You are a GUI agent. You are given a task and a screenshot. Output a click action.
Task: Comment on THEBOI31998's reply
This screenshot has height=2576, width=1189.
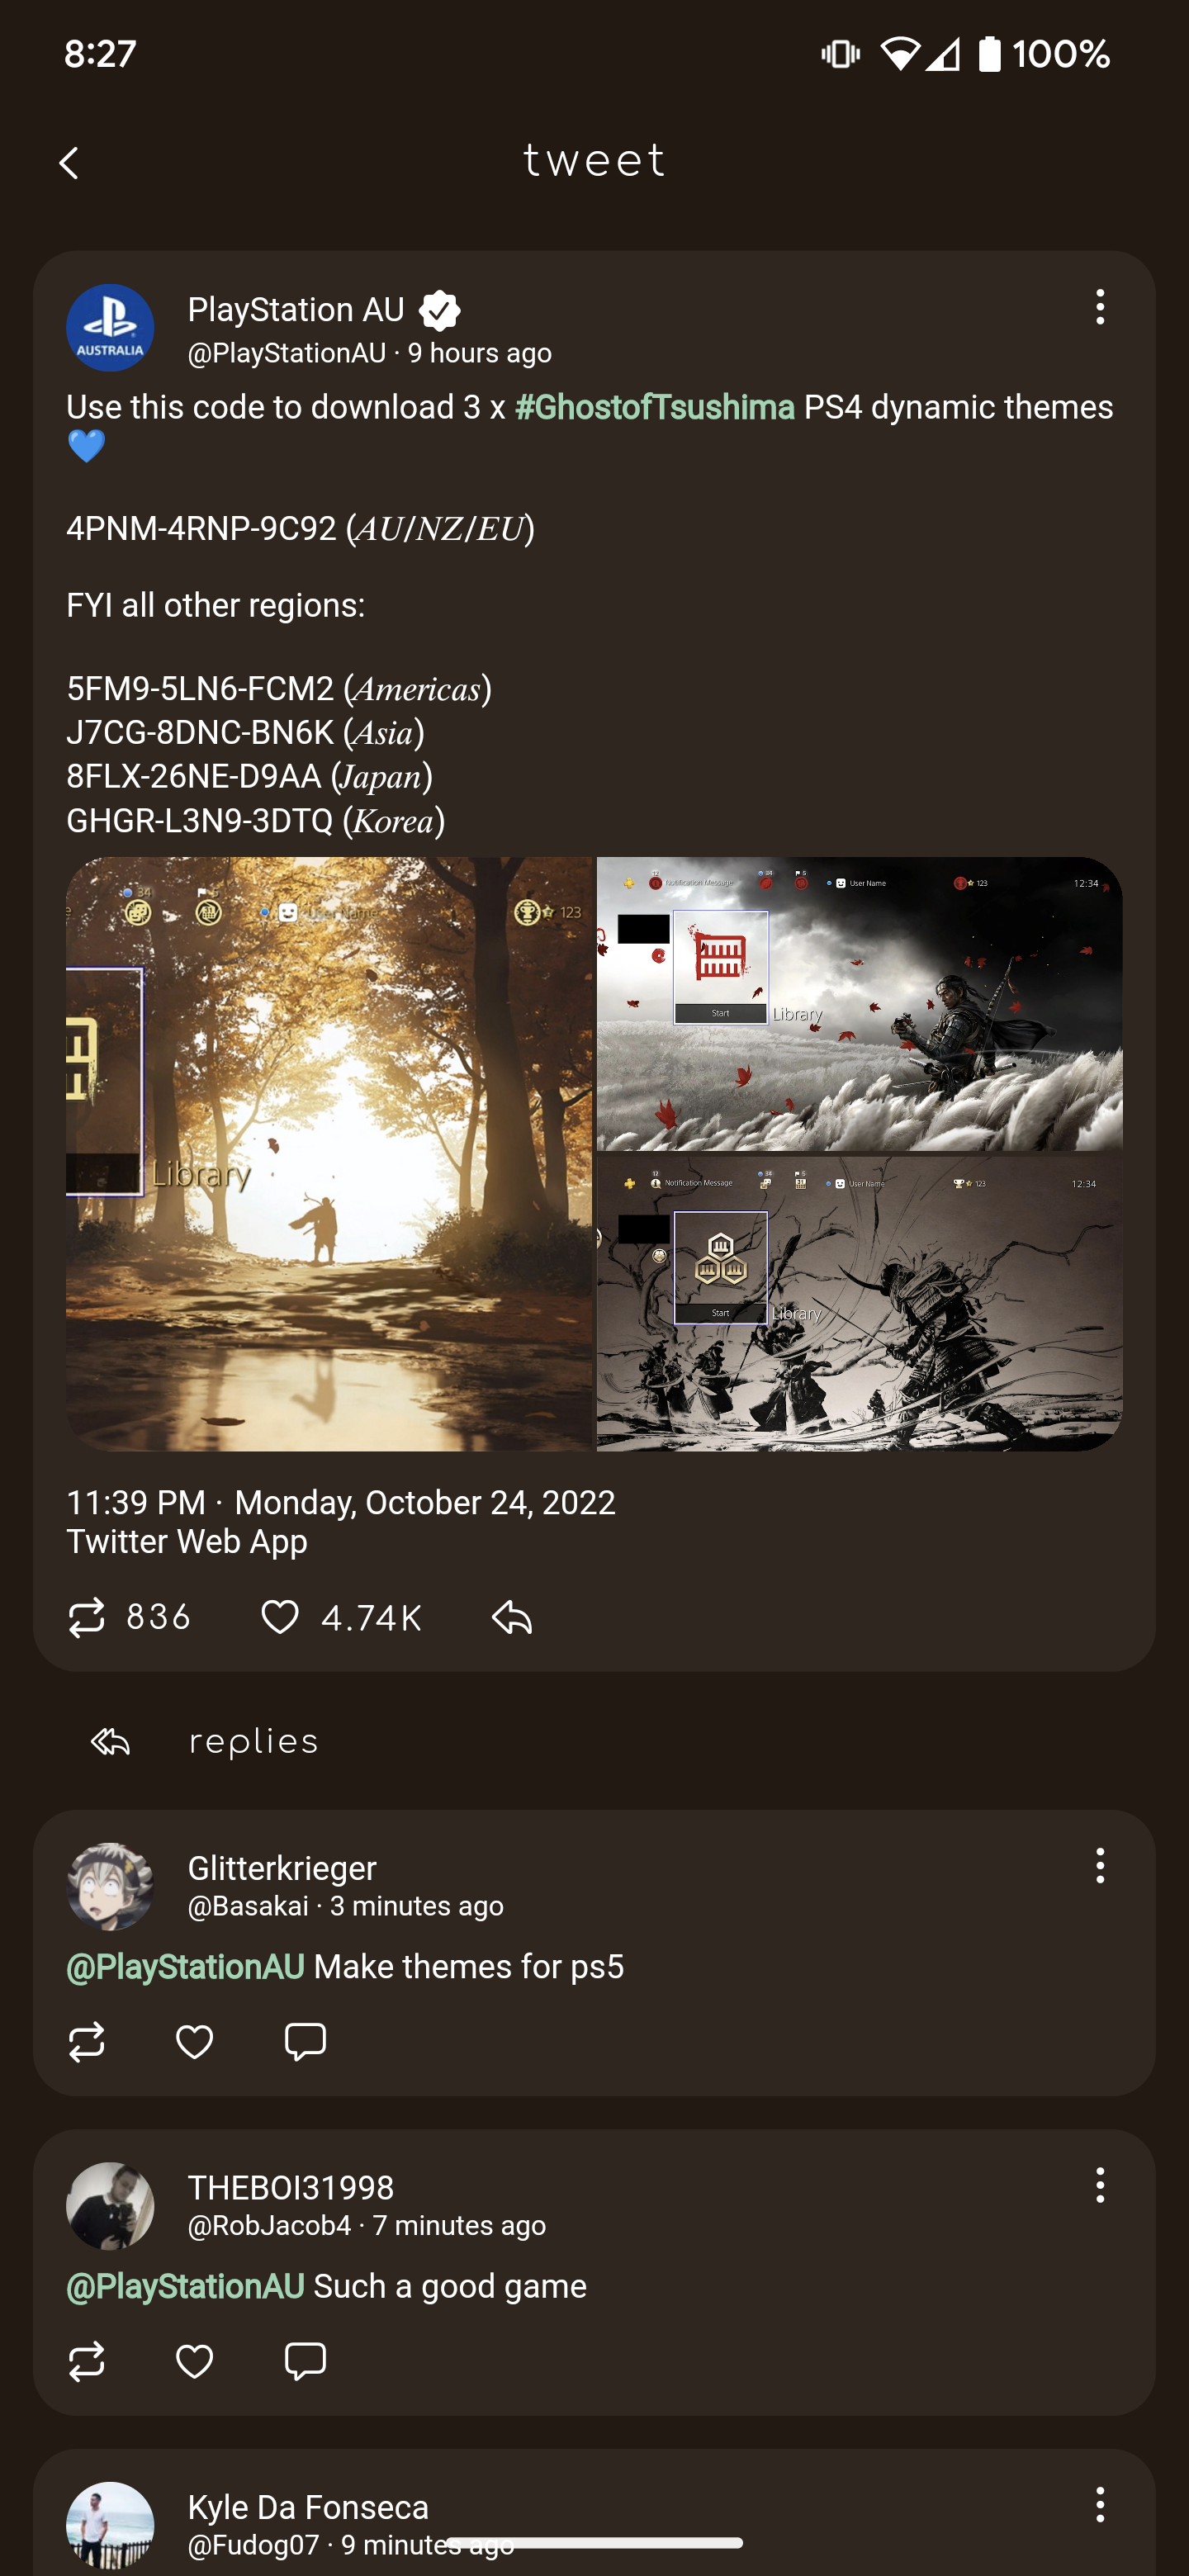(x=305, y=2361)
